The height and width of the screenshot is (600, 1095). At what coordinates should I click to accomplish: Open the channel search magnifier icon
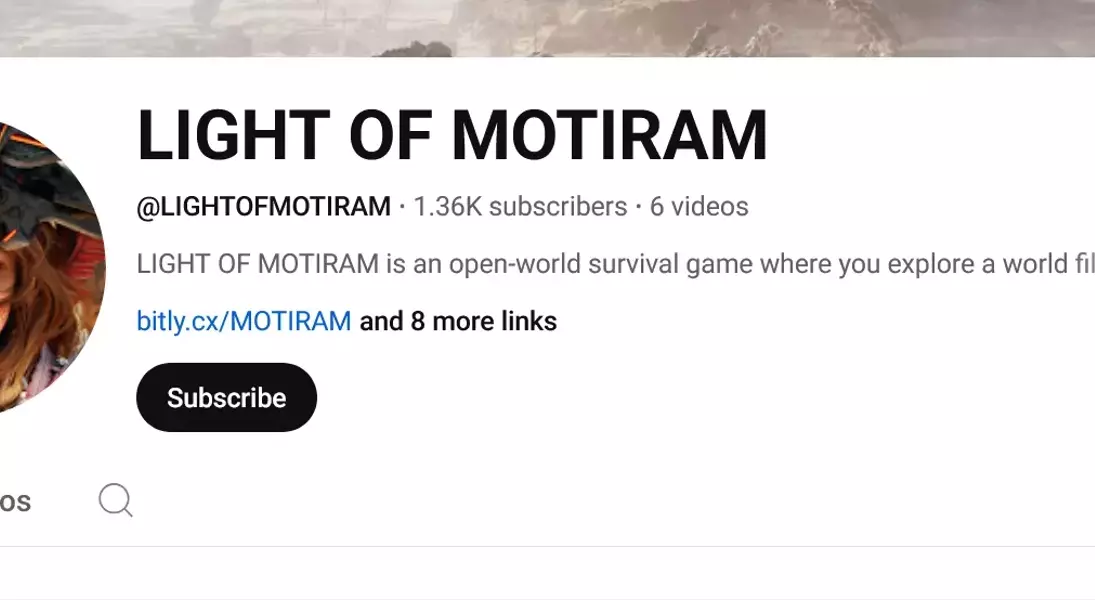[115, 500]
